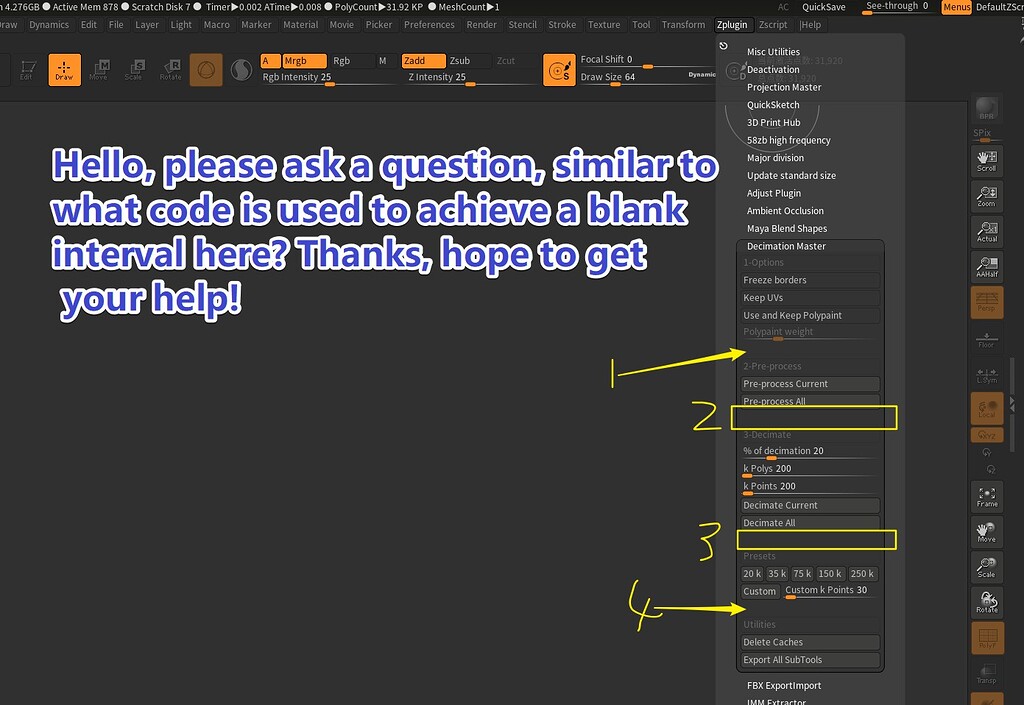Click the Pre-process Current button

pos(810,383)
